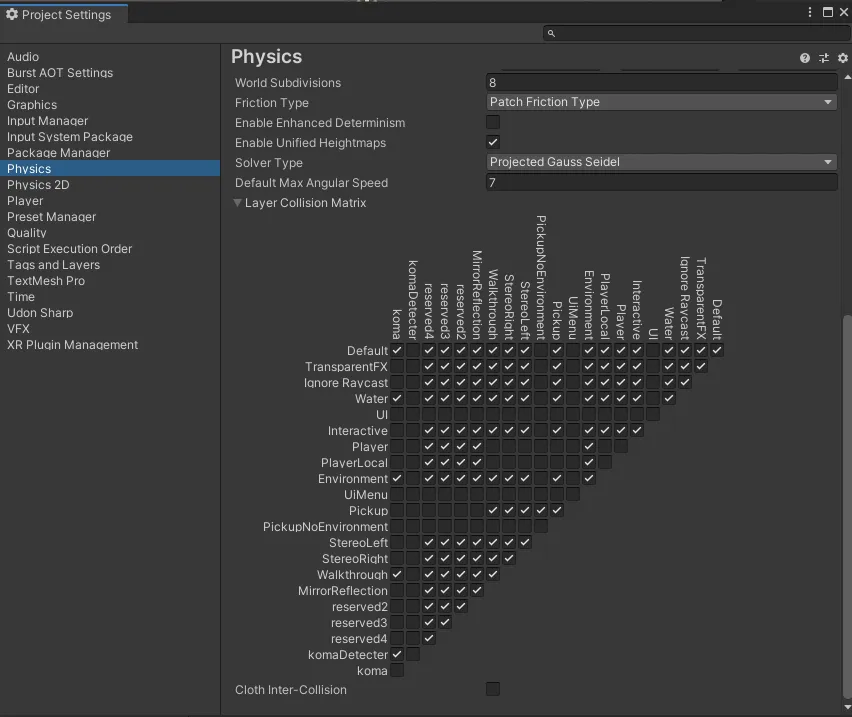Toggle Environment row koma column checkbox

[397, 479]
